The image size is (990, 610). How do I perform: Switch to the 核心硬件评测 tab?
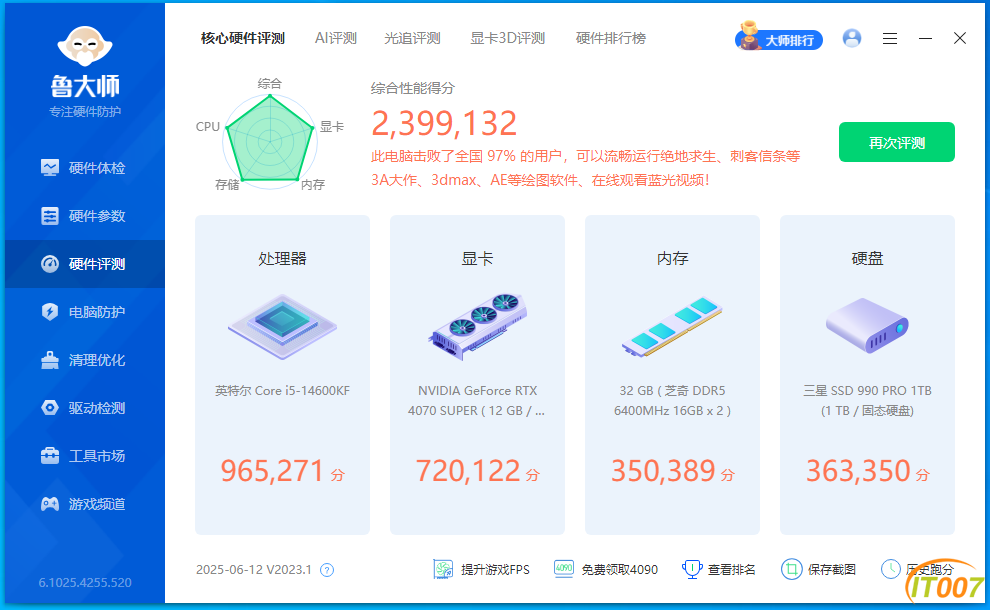tap(243, 39)
